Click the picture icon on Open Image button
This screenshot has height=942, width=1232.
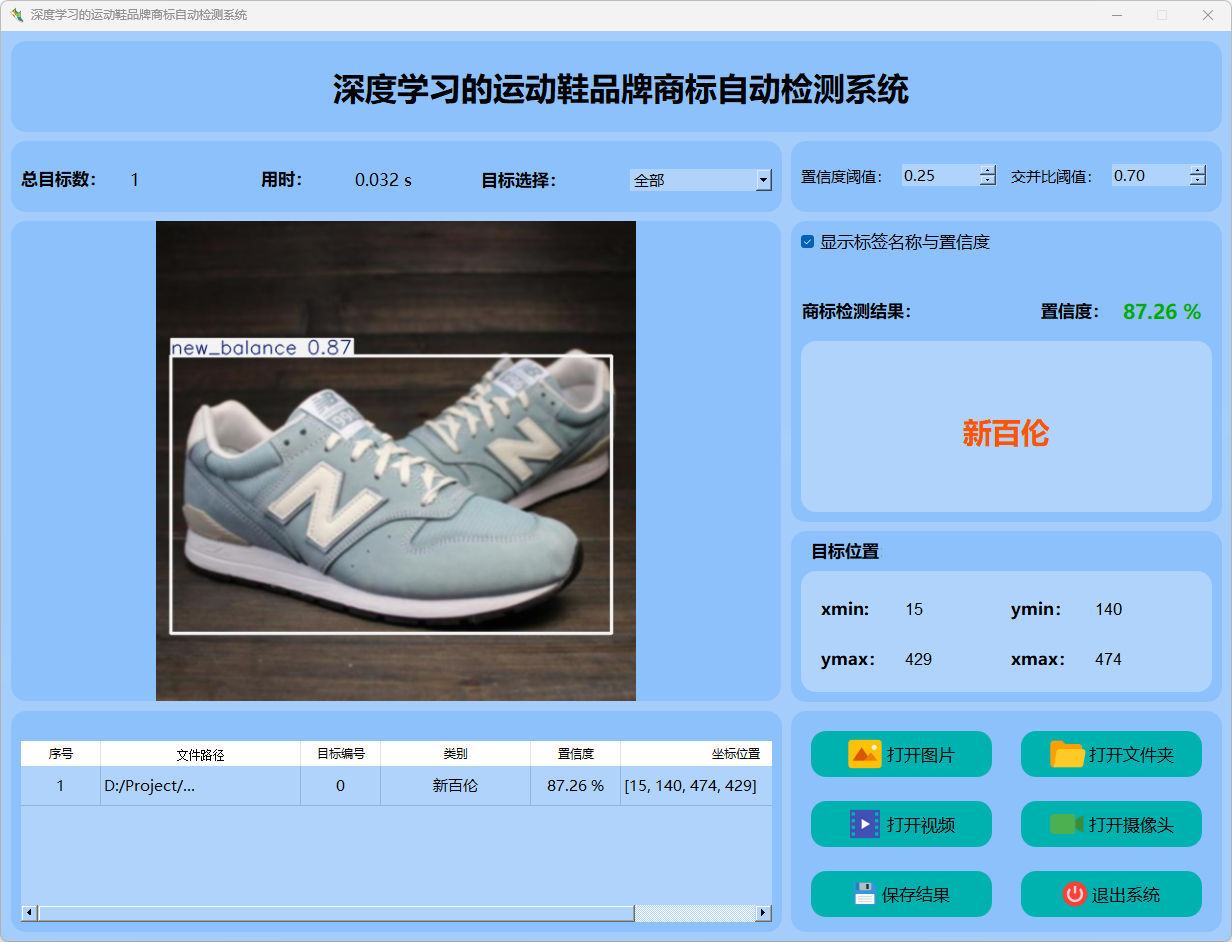coord(864,754)
